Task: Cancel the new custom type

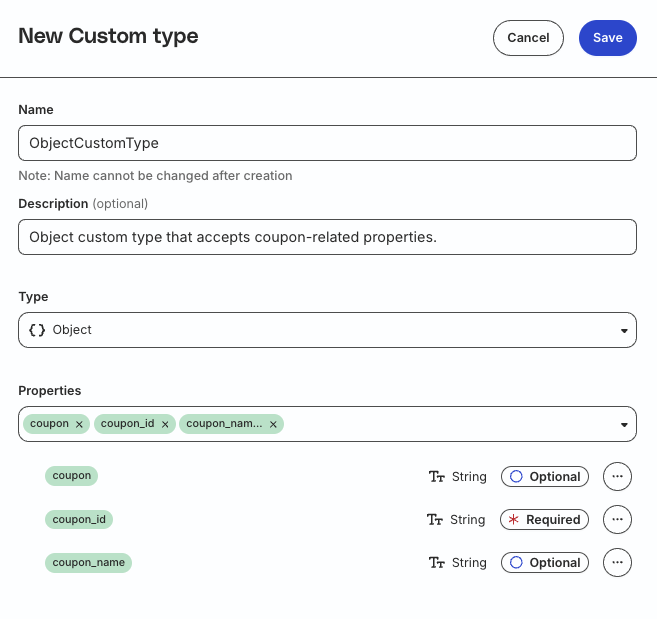Action: tap(528, 38)
